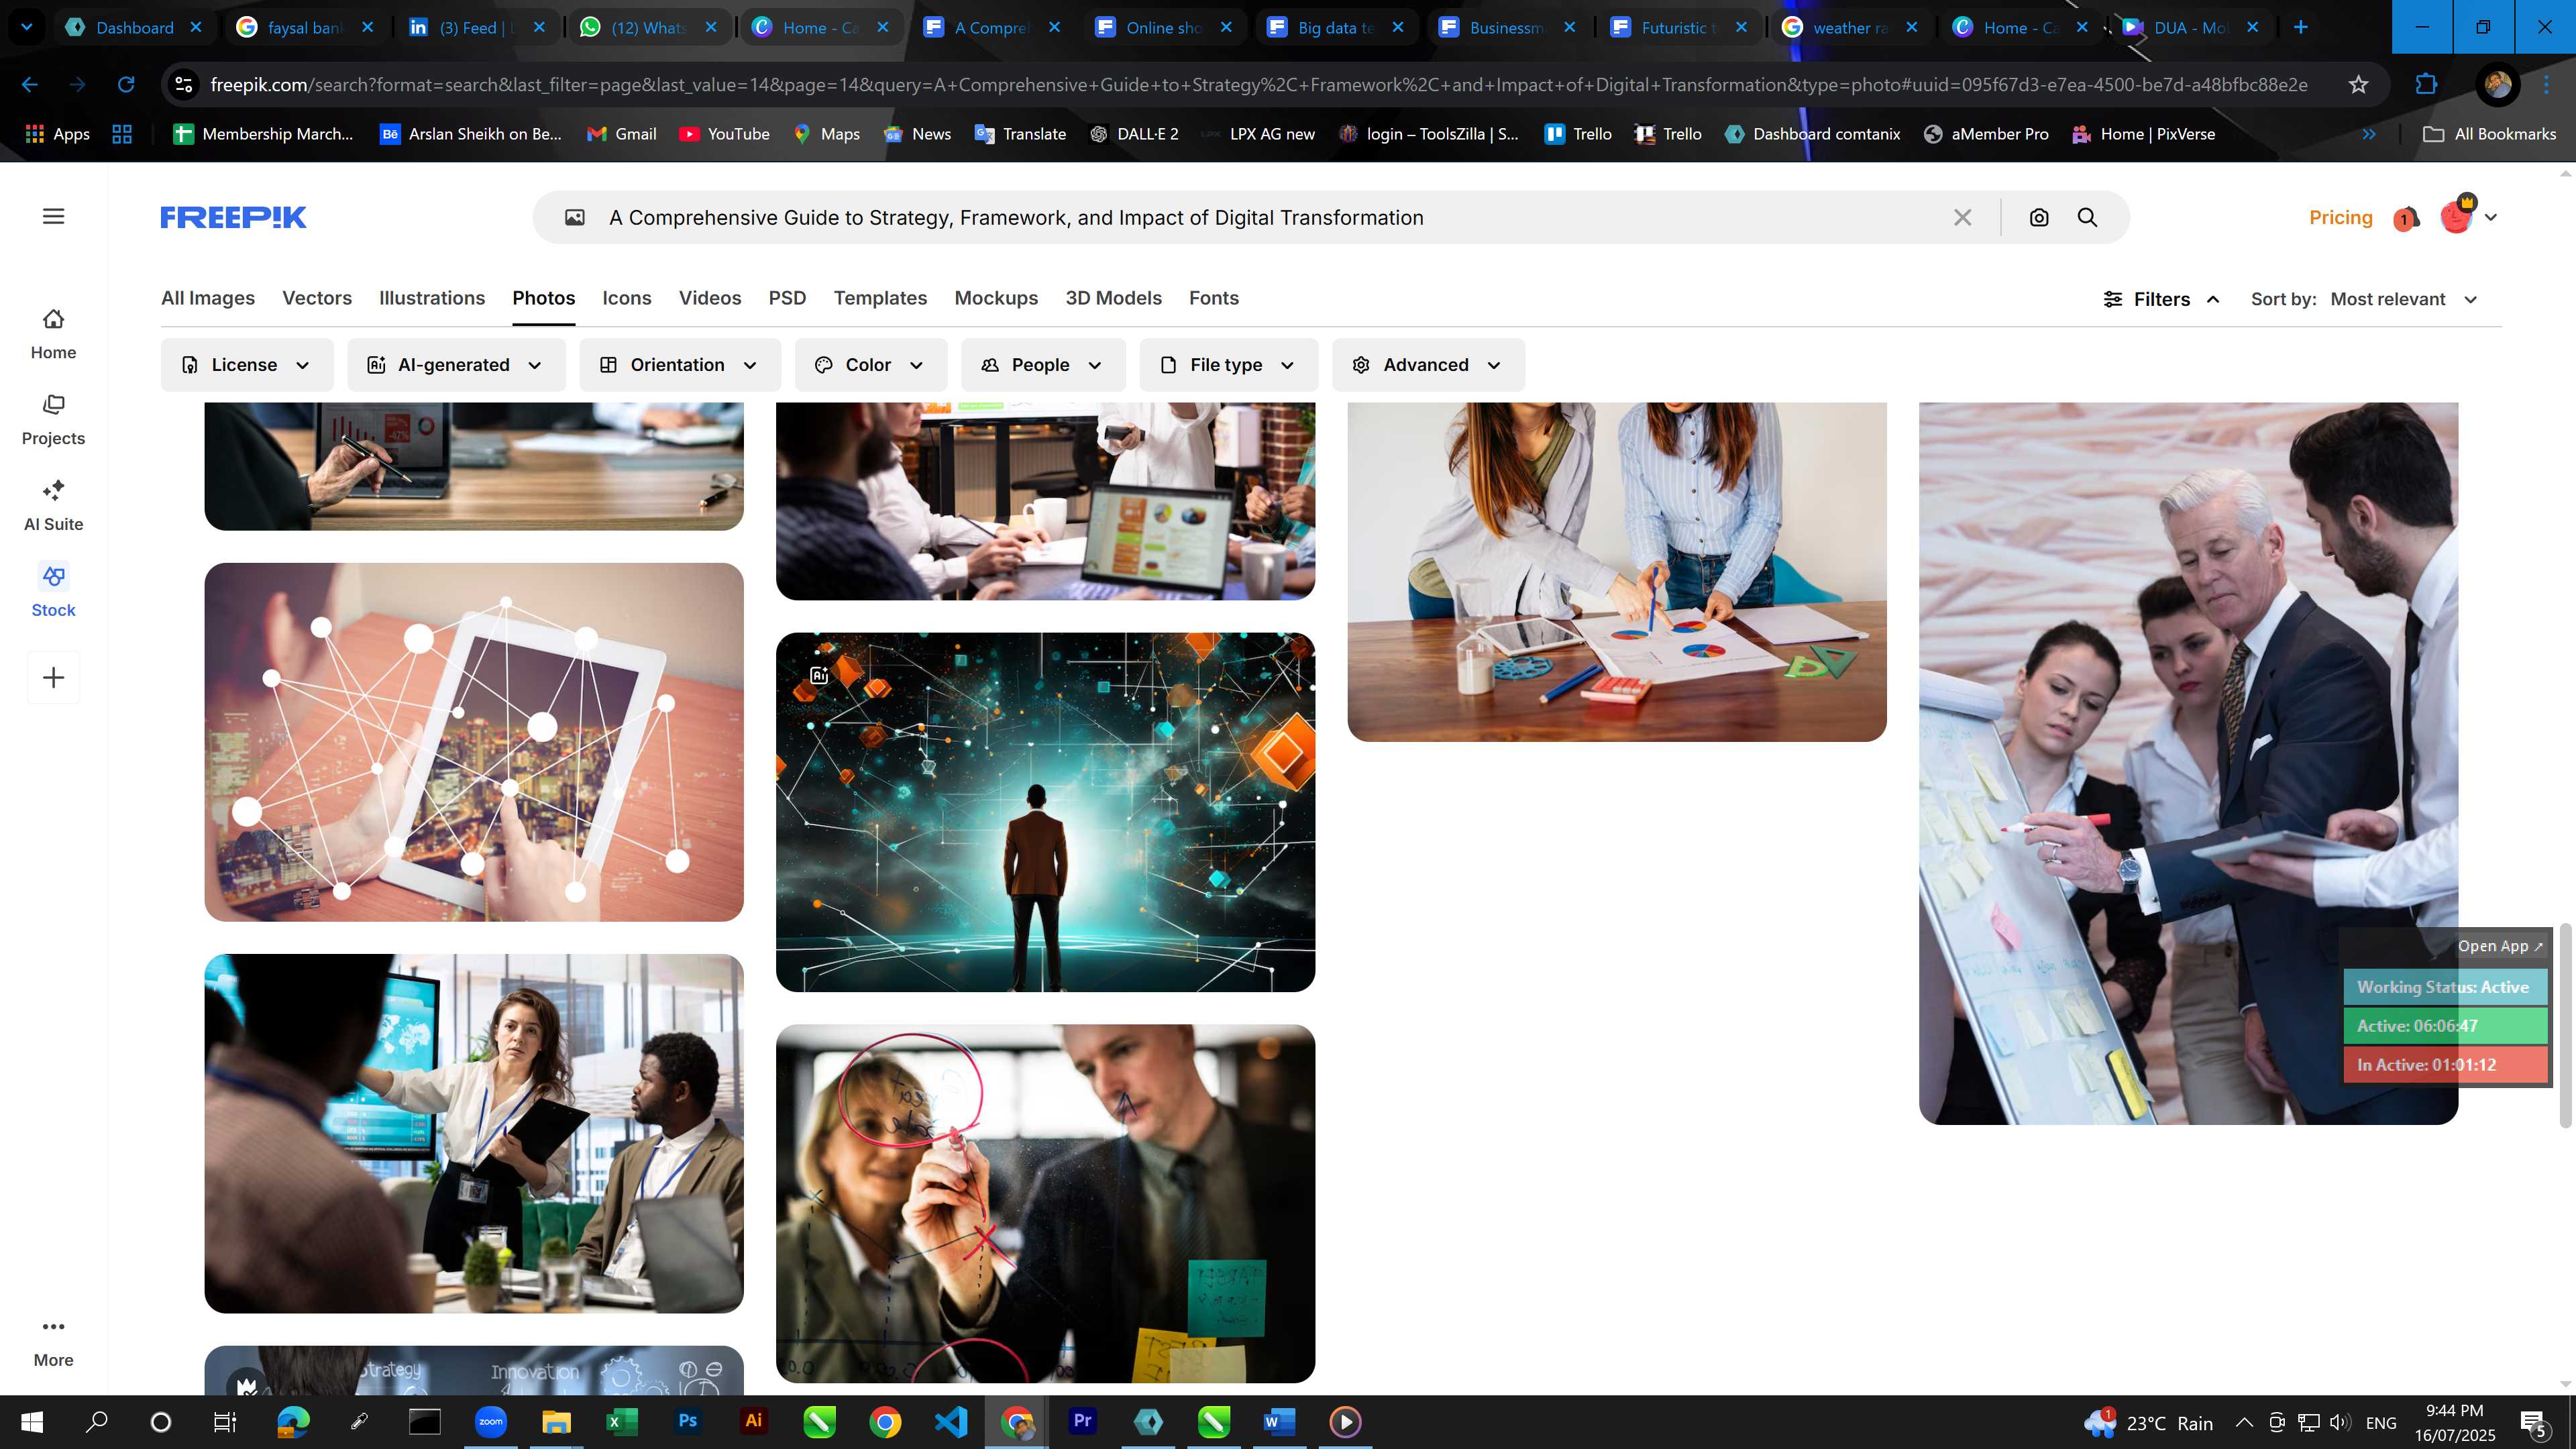Click the Freepik logo
The width and height of the screenshot is (2576, 1449).
point(233,217)
